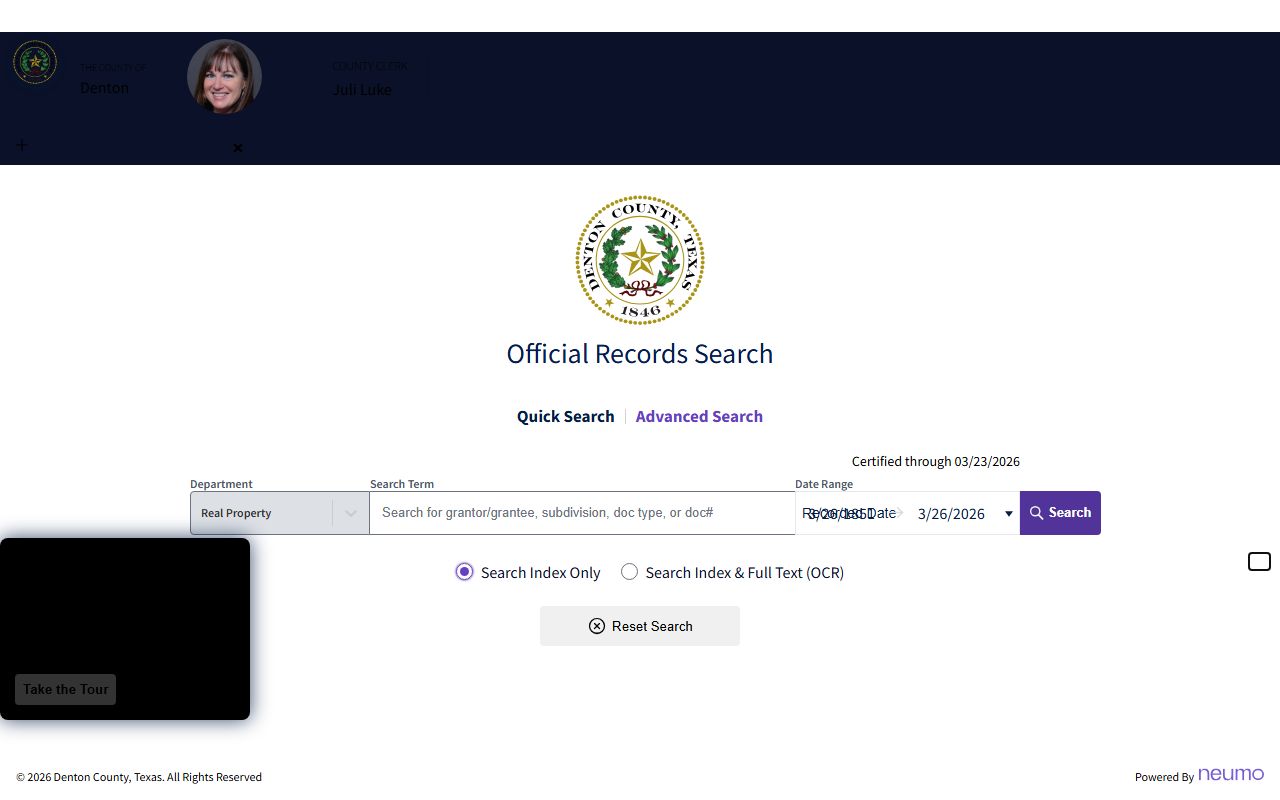The width and height of the screenshot is (1280, 800).
Task: Click Juli Luke county clerk name
Action: 362,90
